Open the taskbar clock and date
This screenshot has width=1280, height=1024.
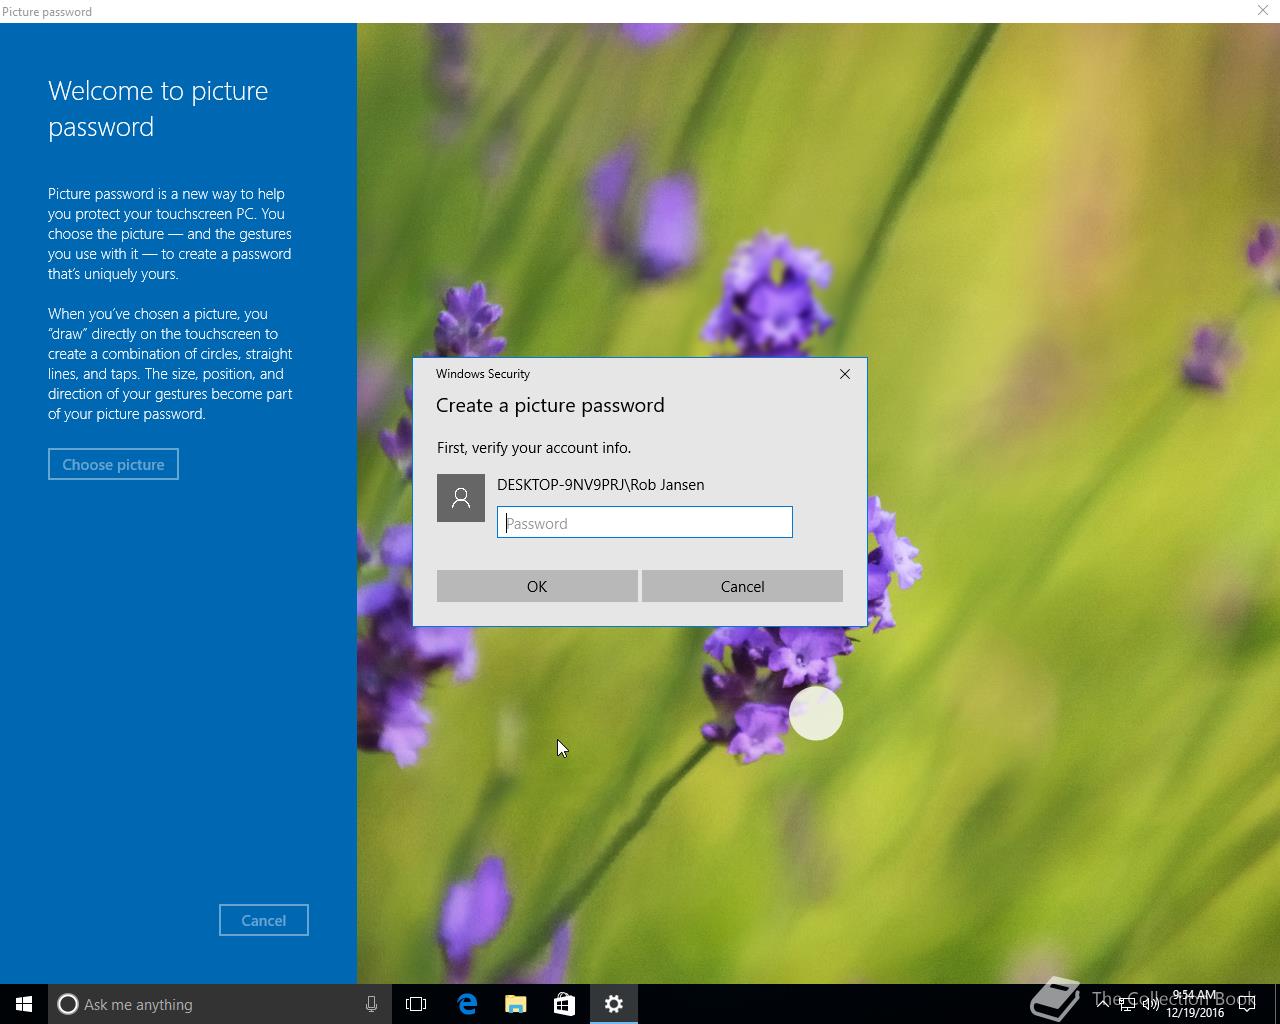click(x=1195, y=1004)
